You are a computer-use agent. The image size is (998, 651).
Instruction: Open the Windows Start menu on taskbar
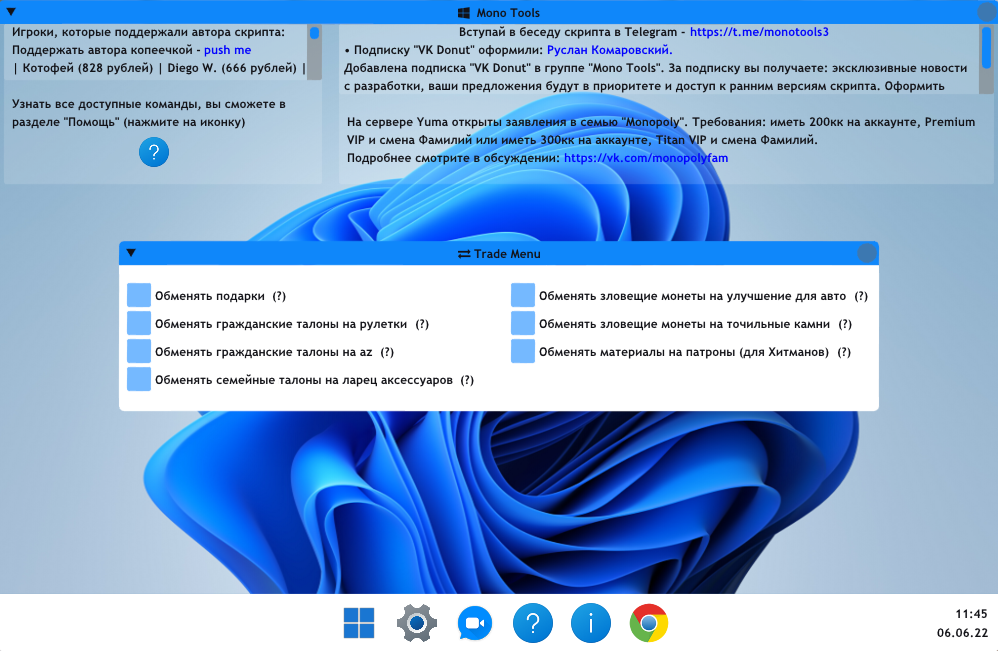tap(359, 622)
